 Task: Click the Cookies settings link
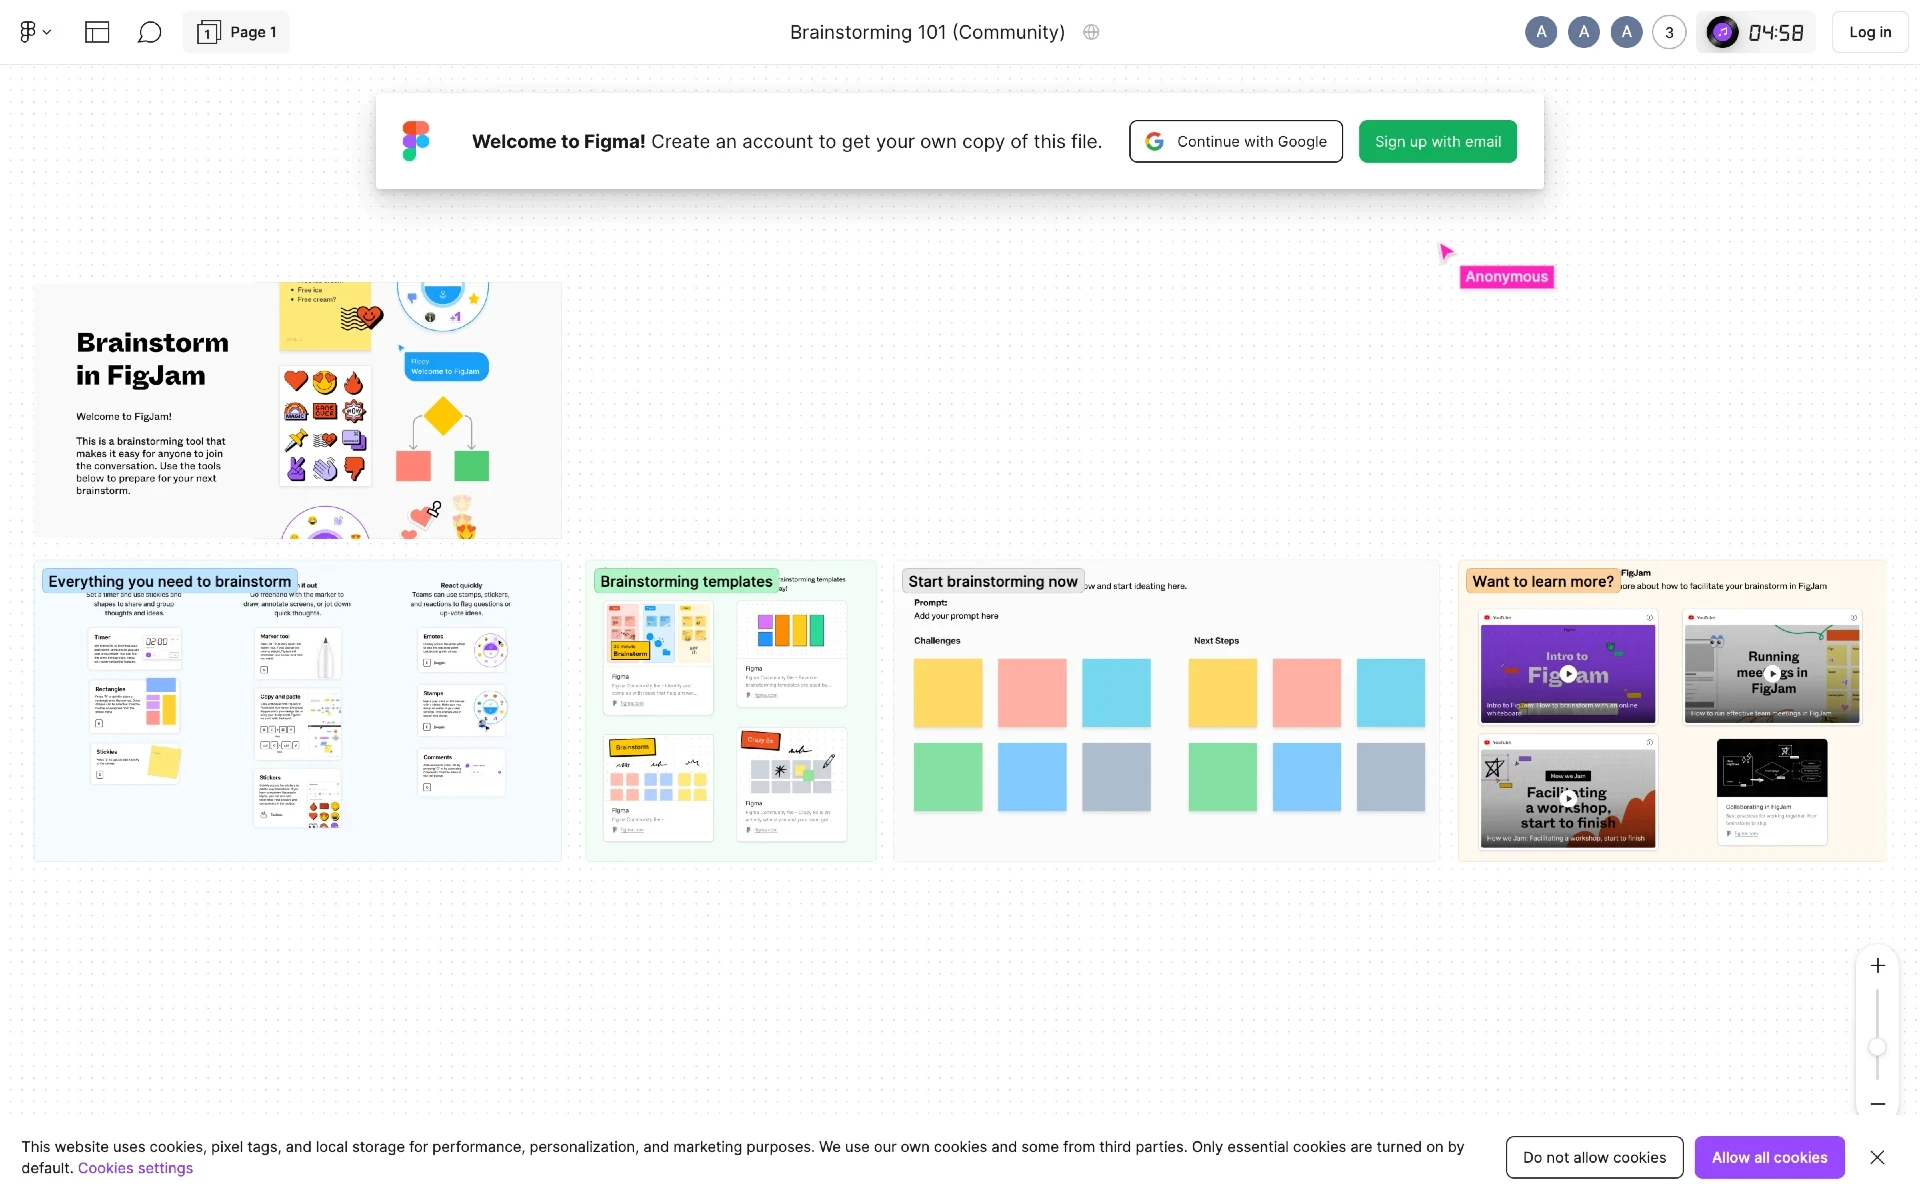point(134,1168)
